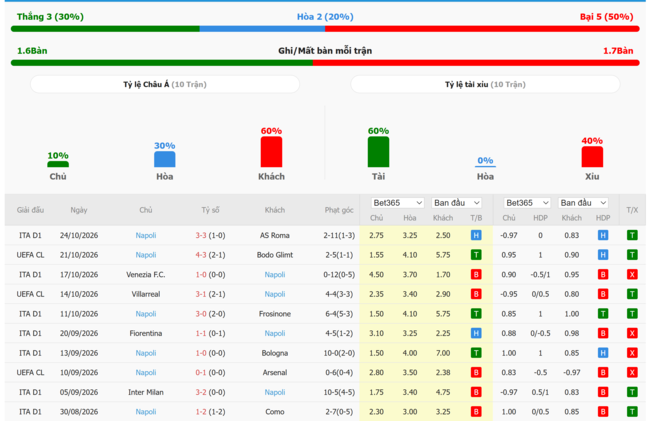Screen dimensions: 650x421
Task: Click the 1.7Bàn goals conceded value
Action: pos(618,51)
